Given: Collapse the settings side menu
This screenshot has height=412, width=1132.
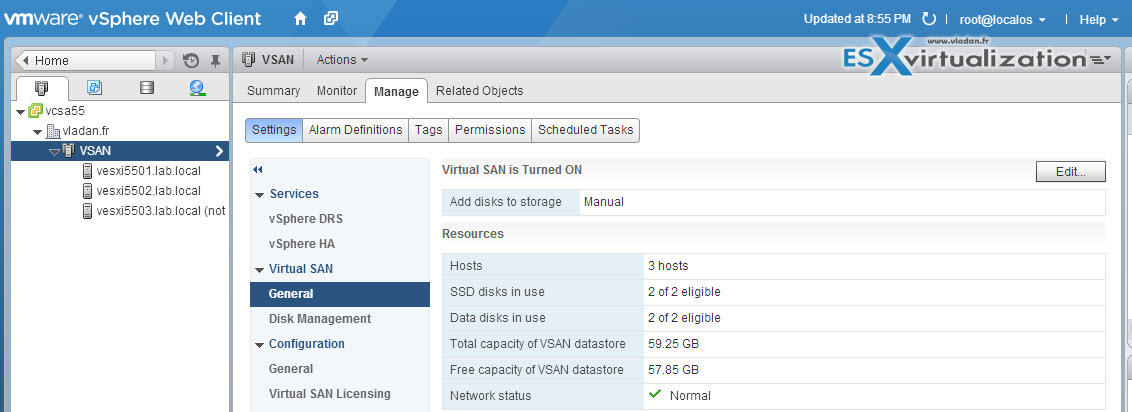Looking at the screenshot, I should tap(258, 170).
